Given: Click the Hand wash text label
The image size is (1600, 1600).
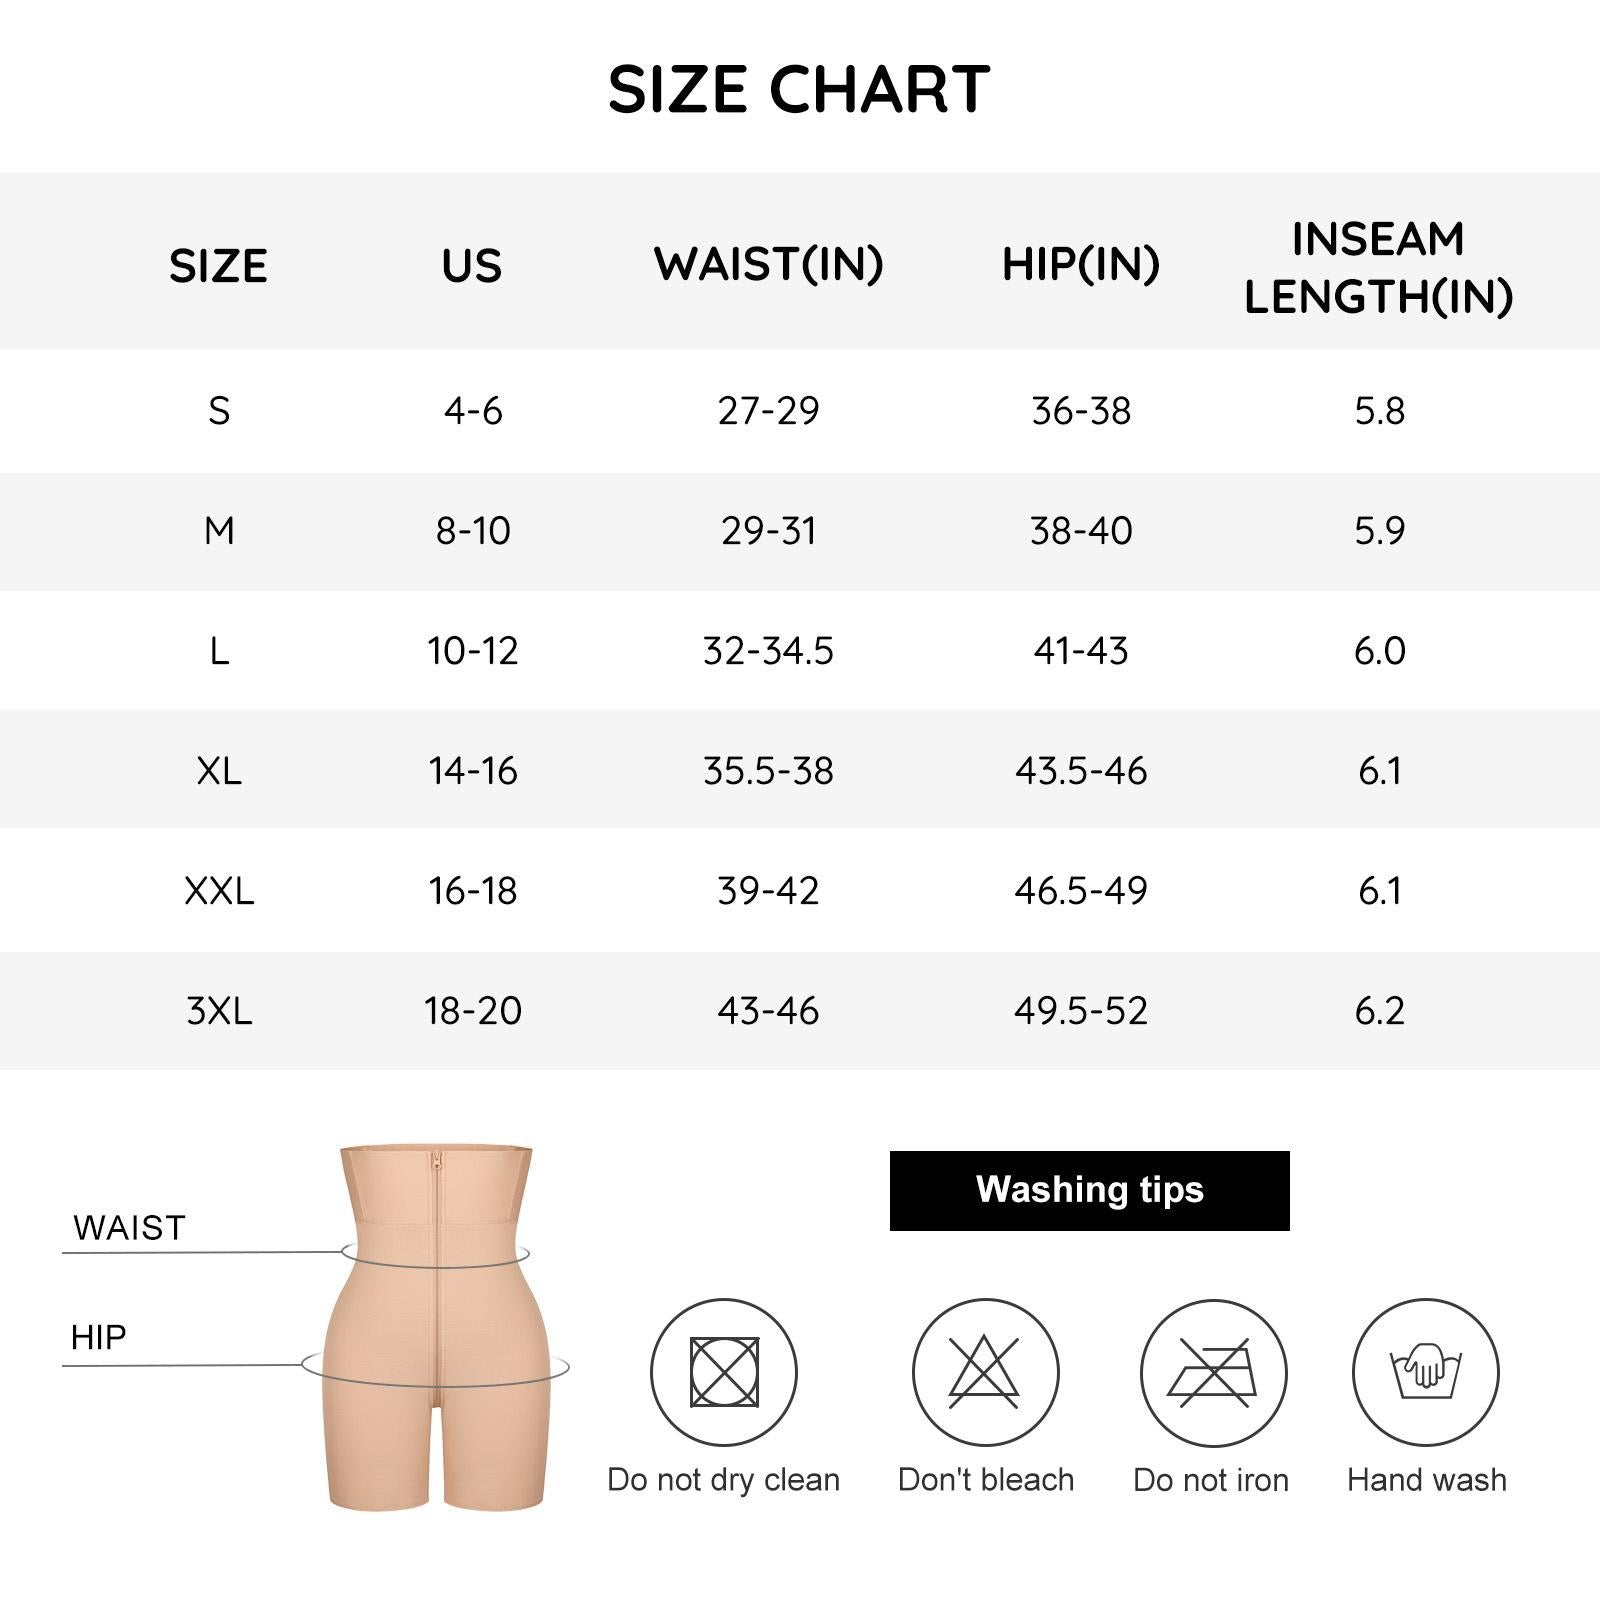Looking at the screenshot, I should pos(1426,1480).
